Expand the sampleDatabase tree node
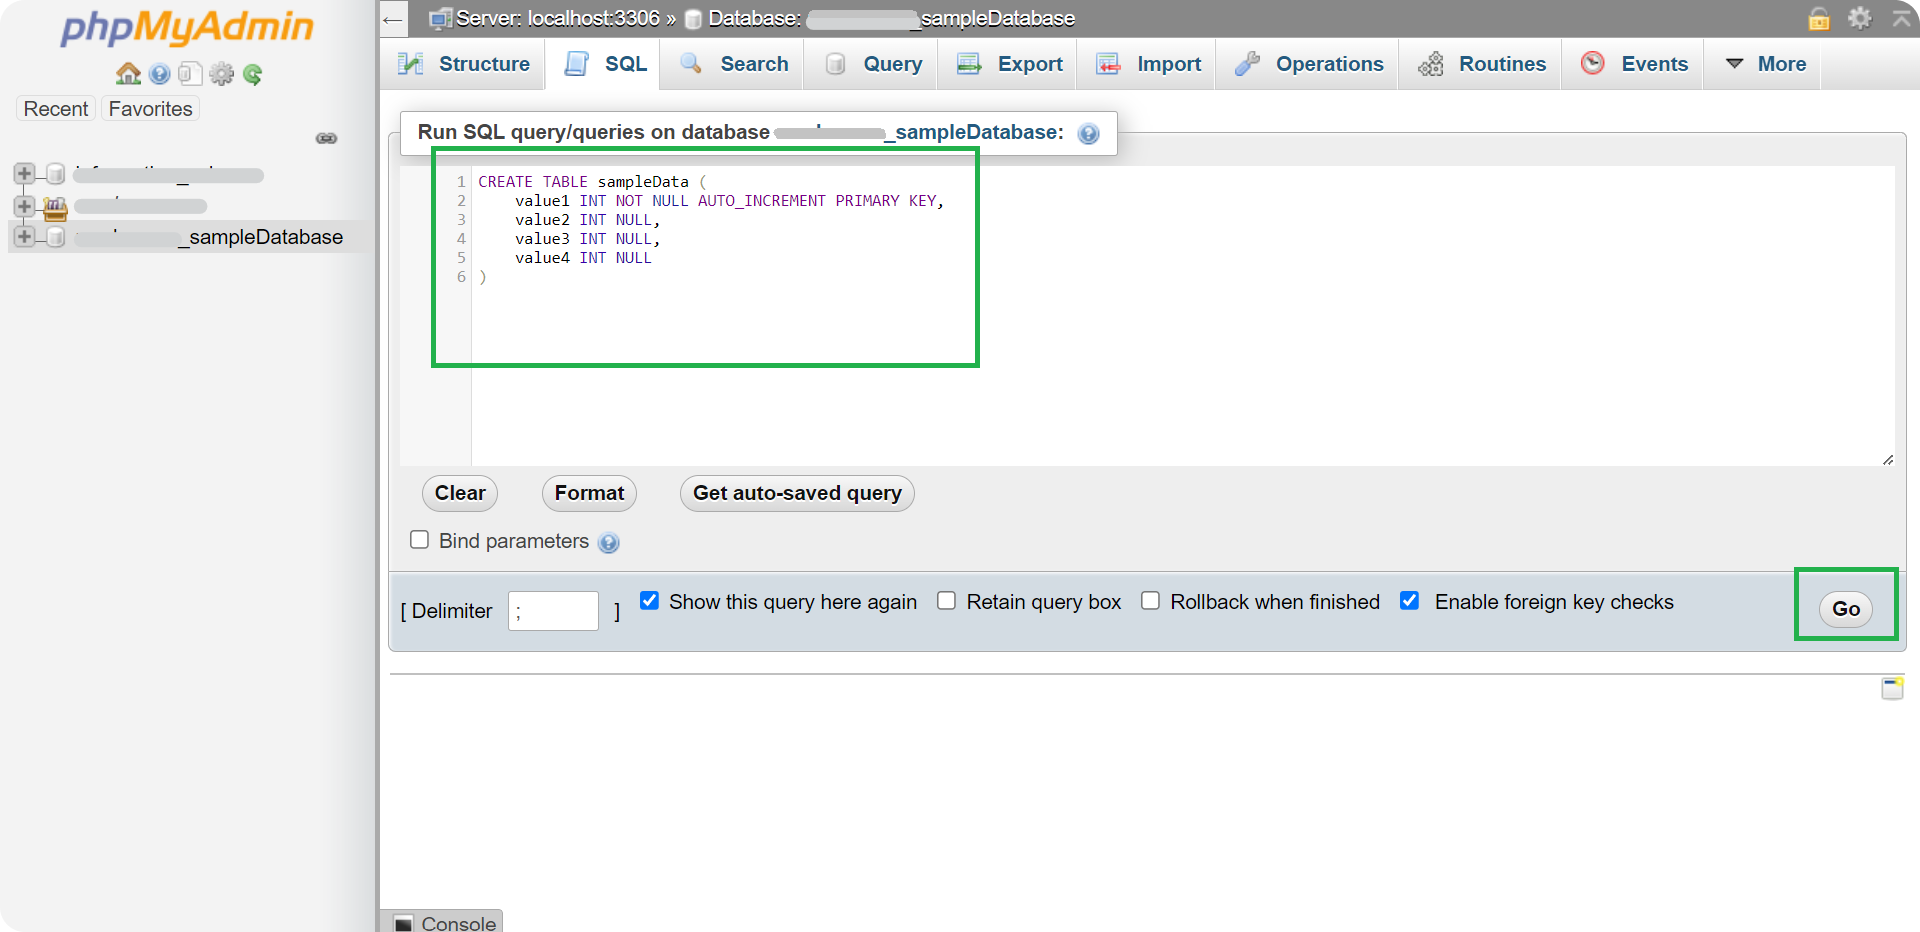This screenshot has width=1920, height=932. coord(24,237)
